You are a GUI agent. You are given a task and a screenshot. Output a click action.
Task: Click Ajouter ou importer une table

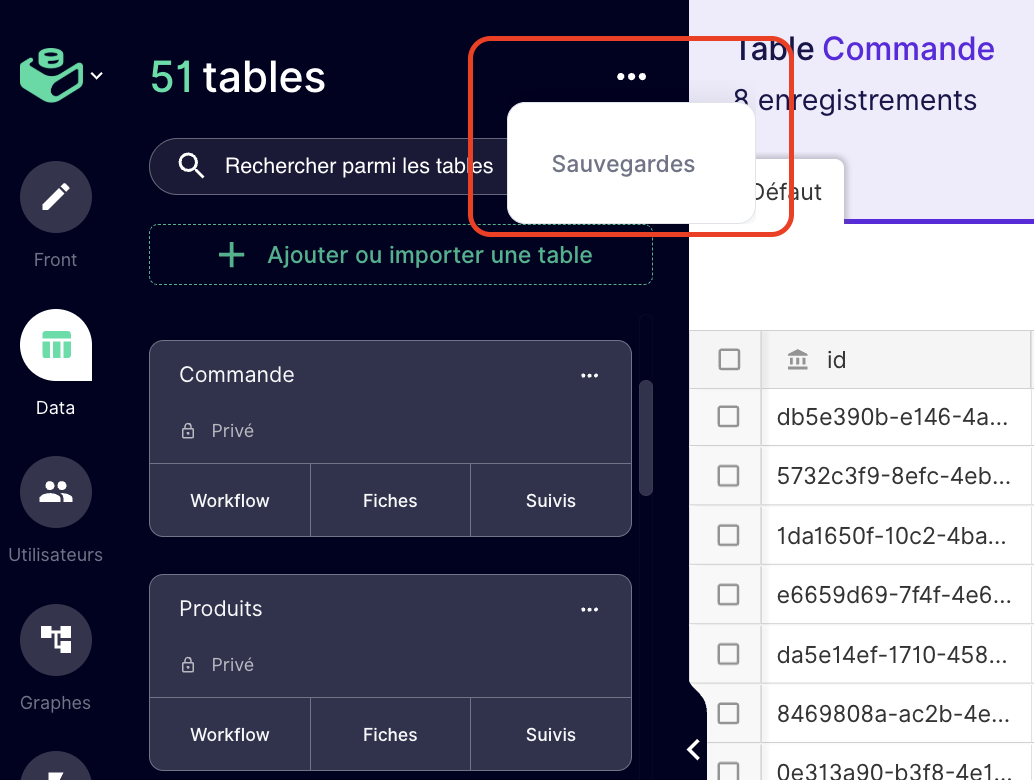coord(401,256)
